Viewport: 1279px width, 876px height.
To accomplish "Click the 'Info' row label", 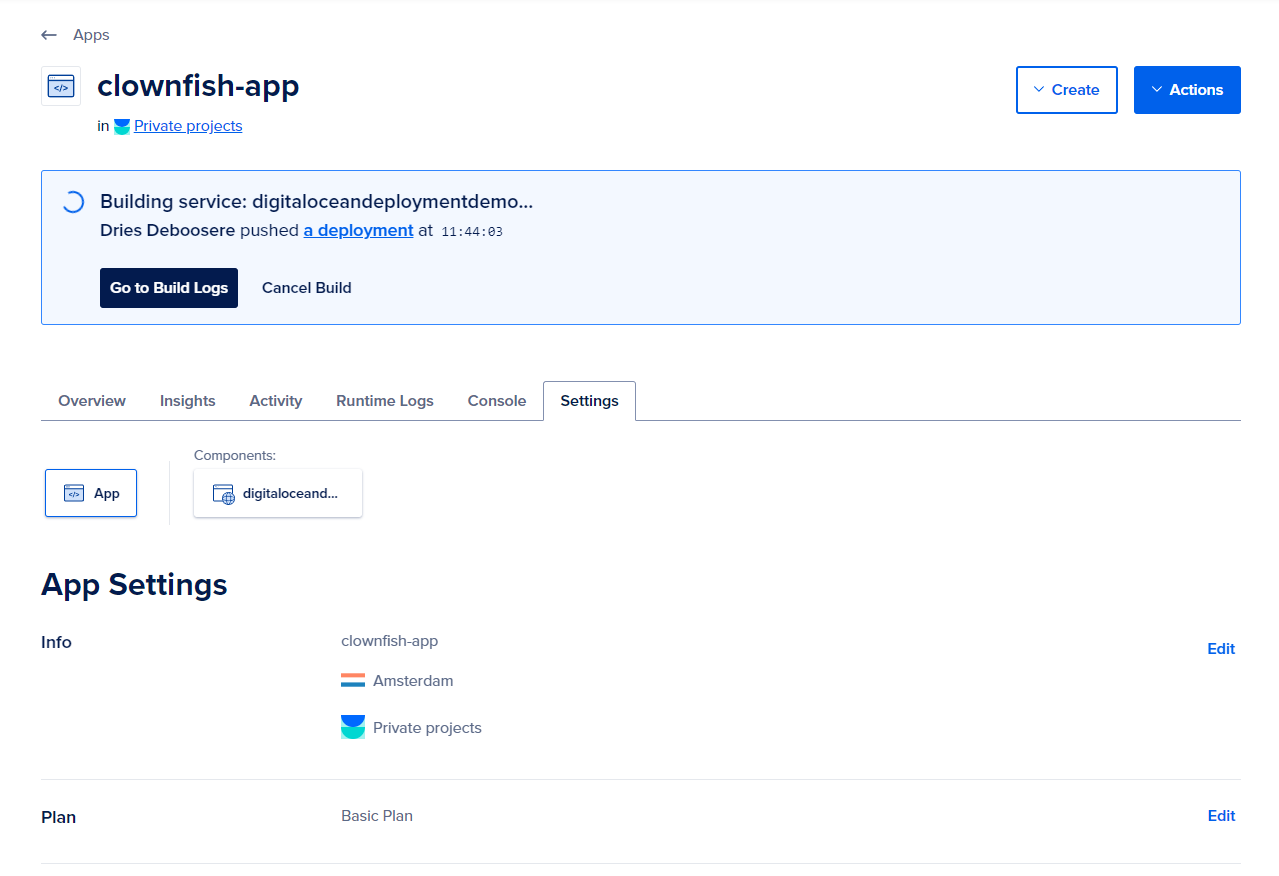I will point(56,642).
